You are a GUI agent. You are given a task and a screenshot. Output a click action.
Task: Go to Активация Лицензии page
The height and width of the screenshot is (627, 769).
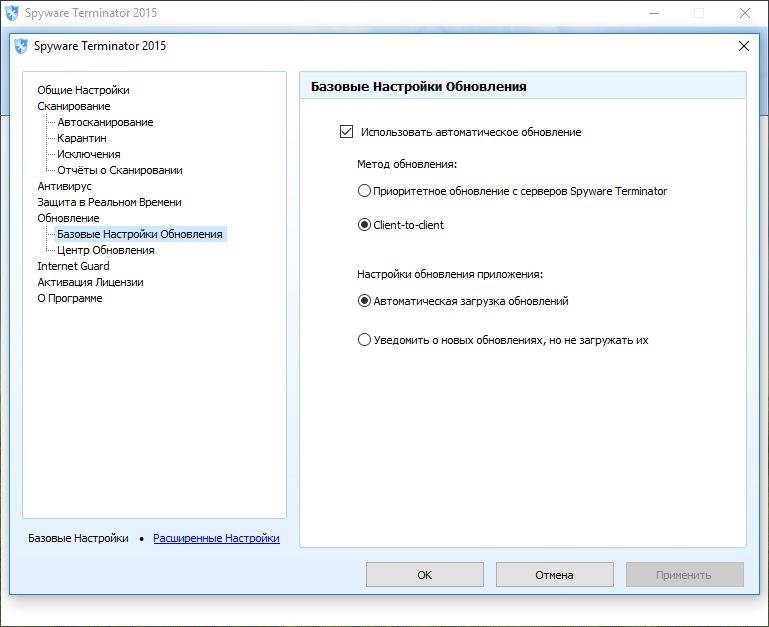coord(90,283)
